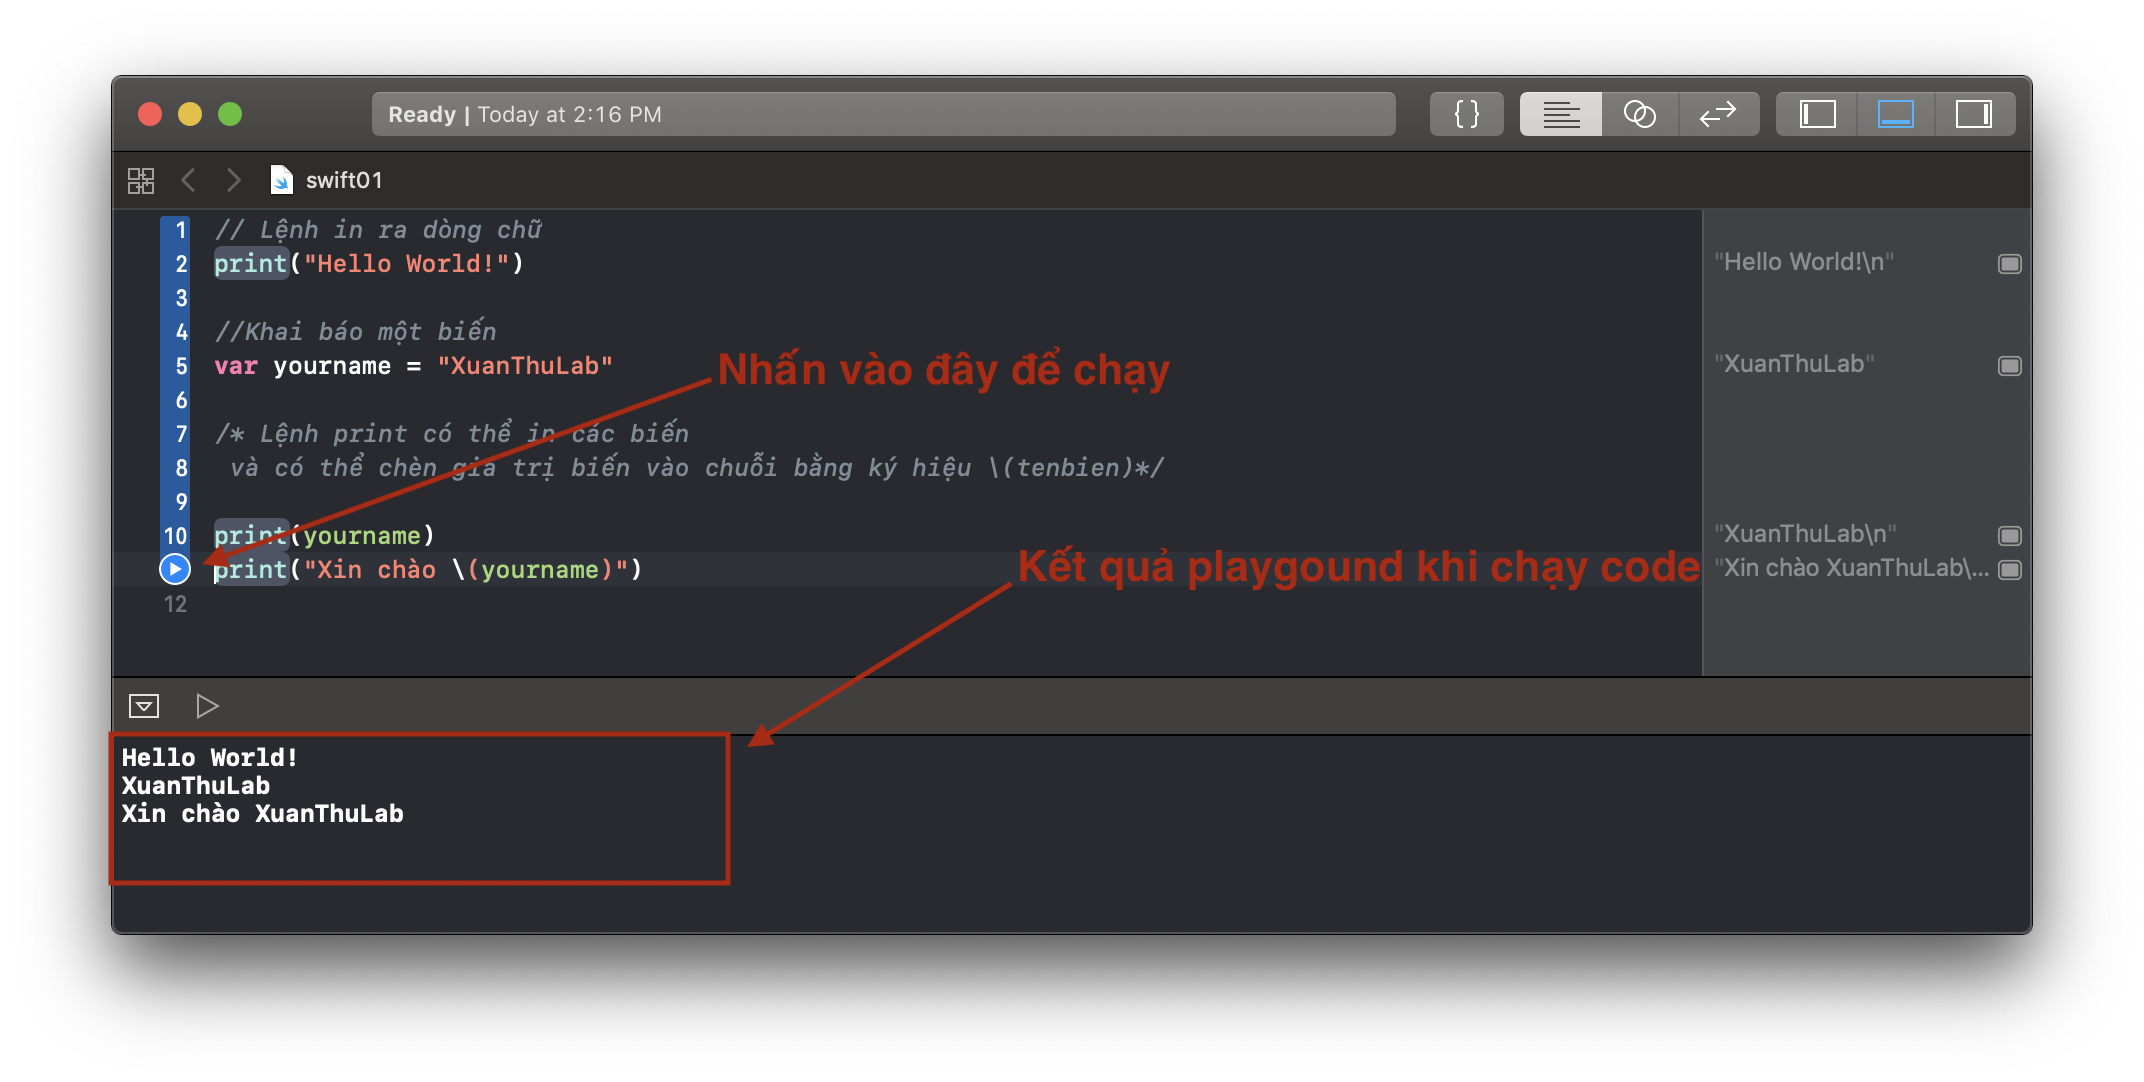Open the related items grid menu
This screenshot has height=1082, width=2144.
point(141,180)
